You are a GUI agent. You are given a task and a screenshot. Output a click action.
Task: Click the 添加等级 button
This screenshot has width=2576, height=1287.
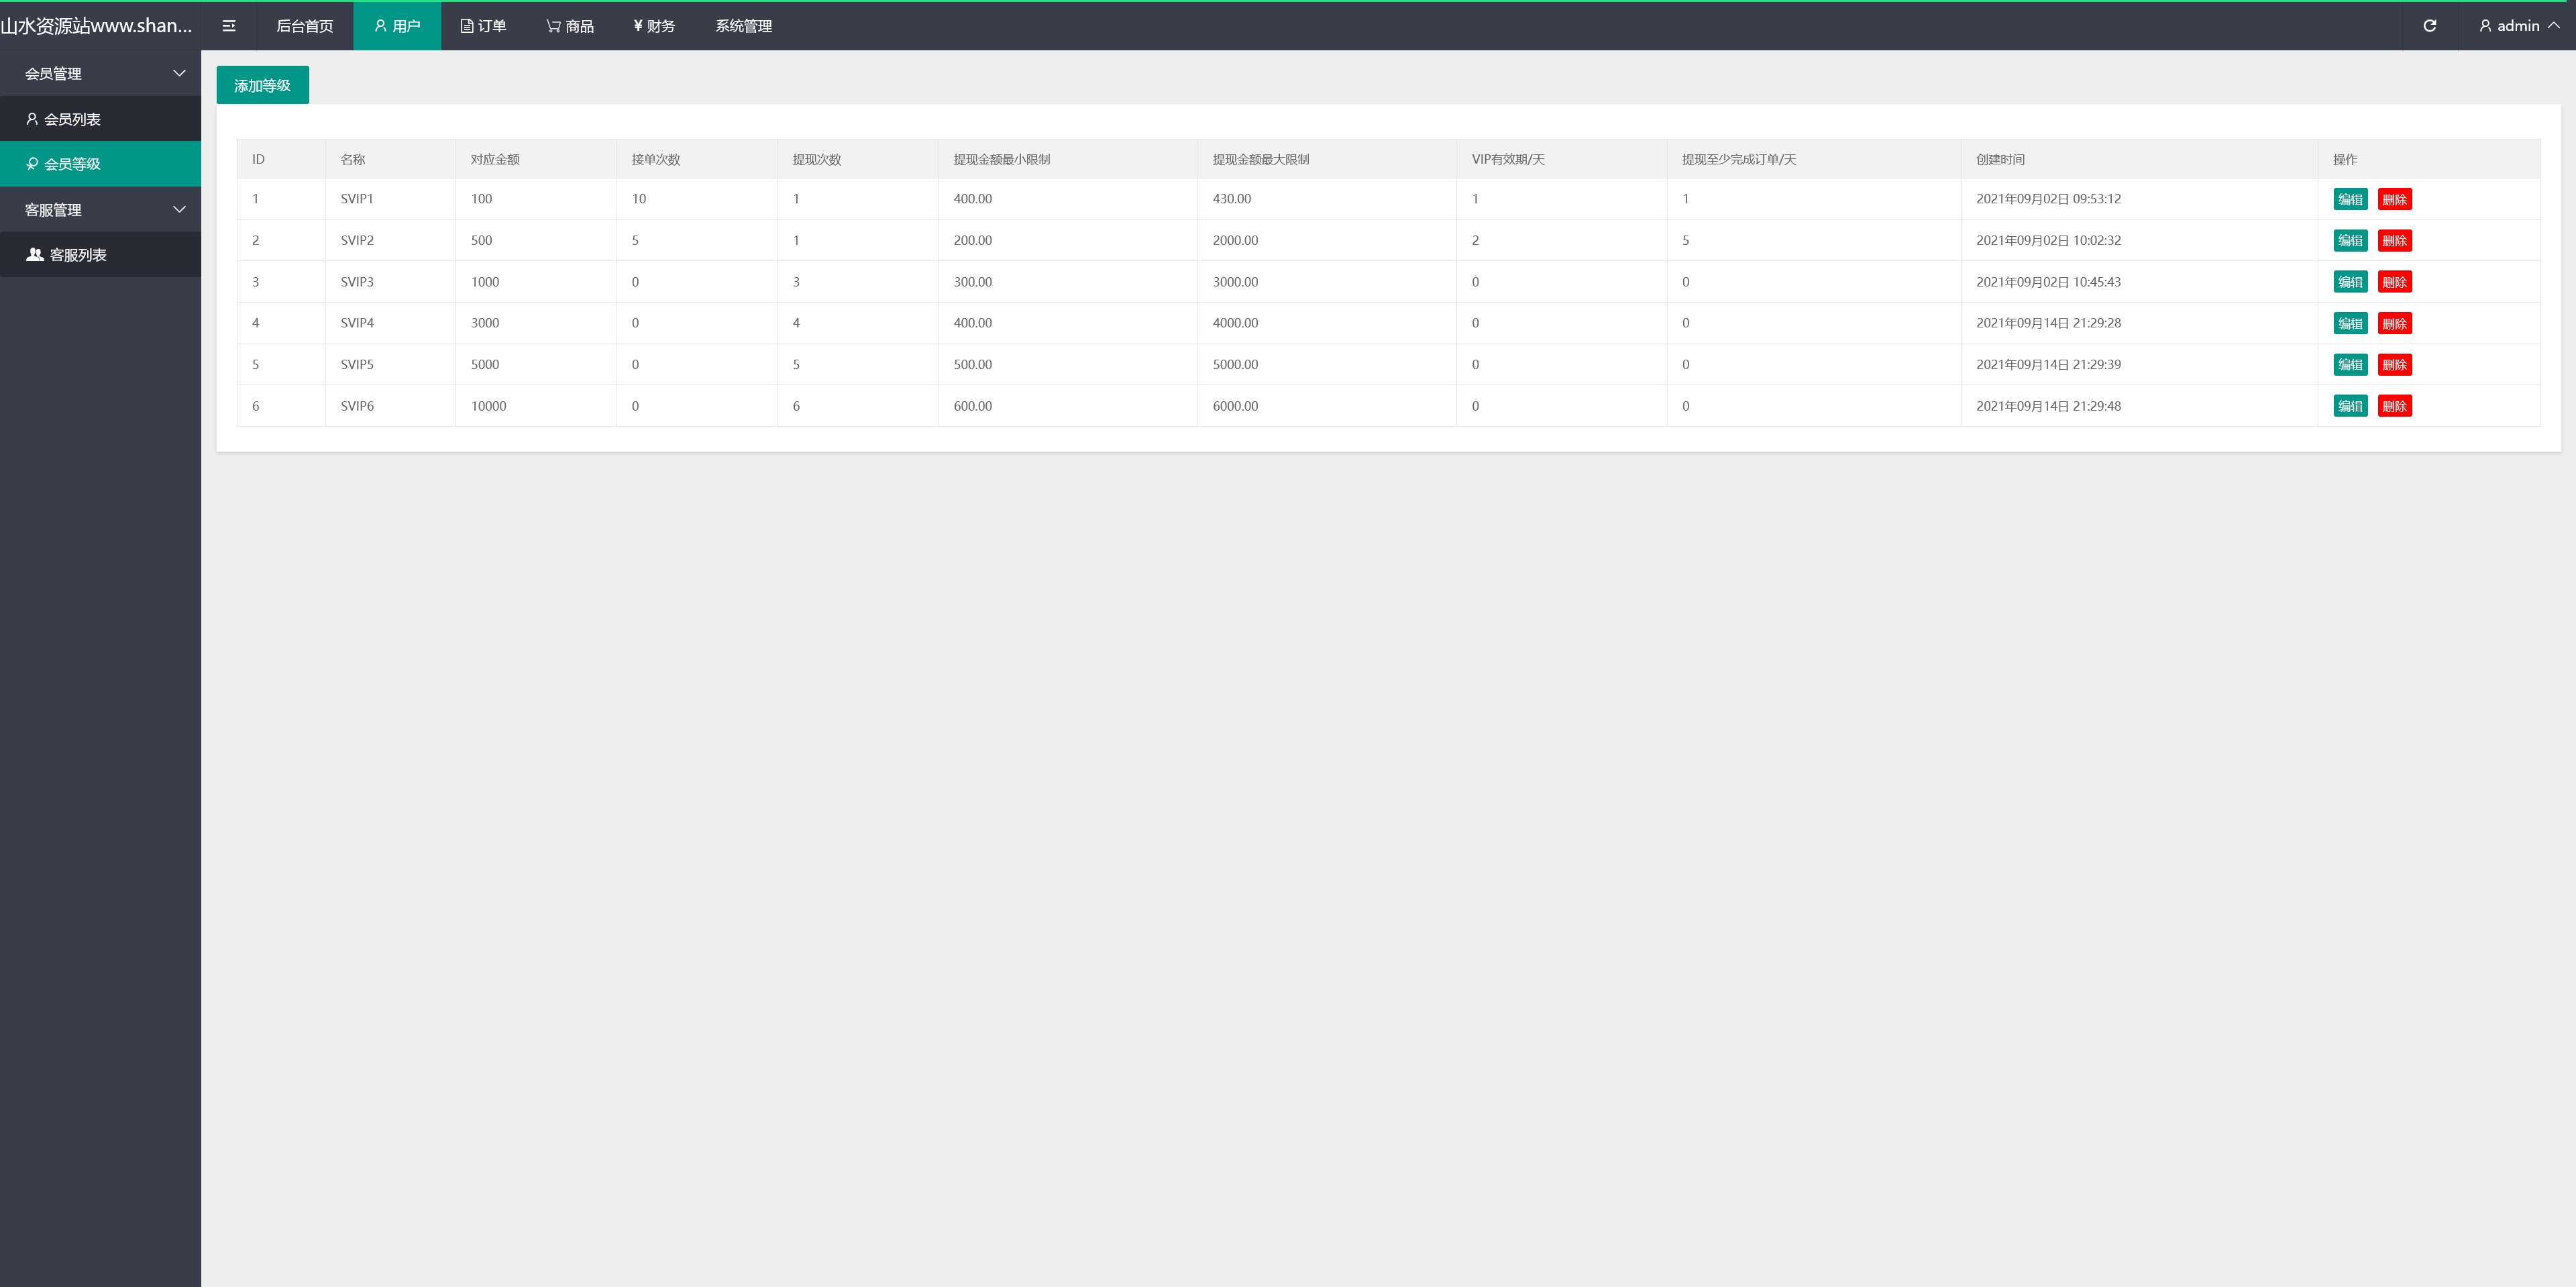[x=262, y=86]
